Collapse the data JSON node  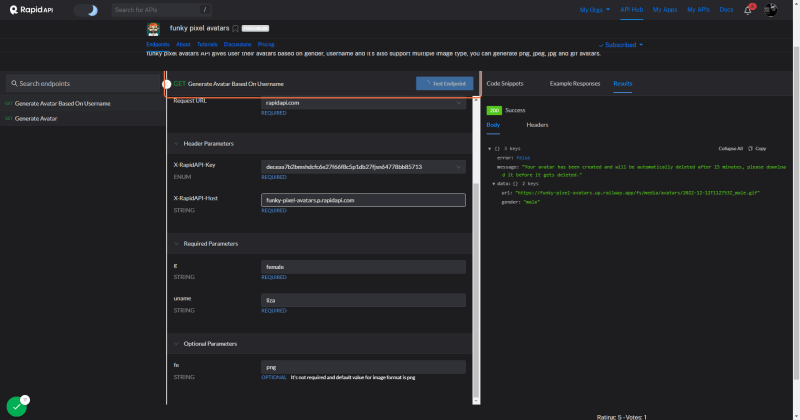point(493,183)
